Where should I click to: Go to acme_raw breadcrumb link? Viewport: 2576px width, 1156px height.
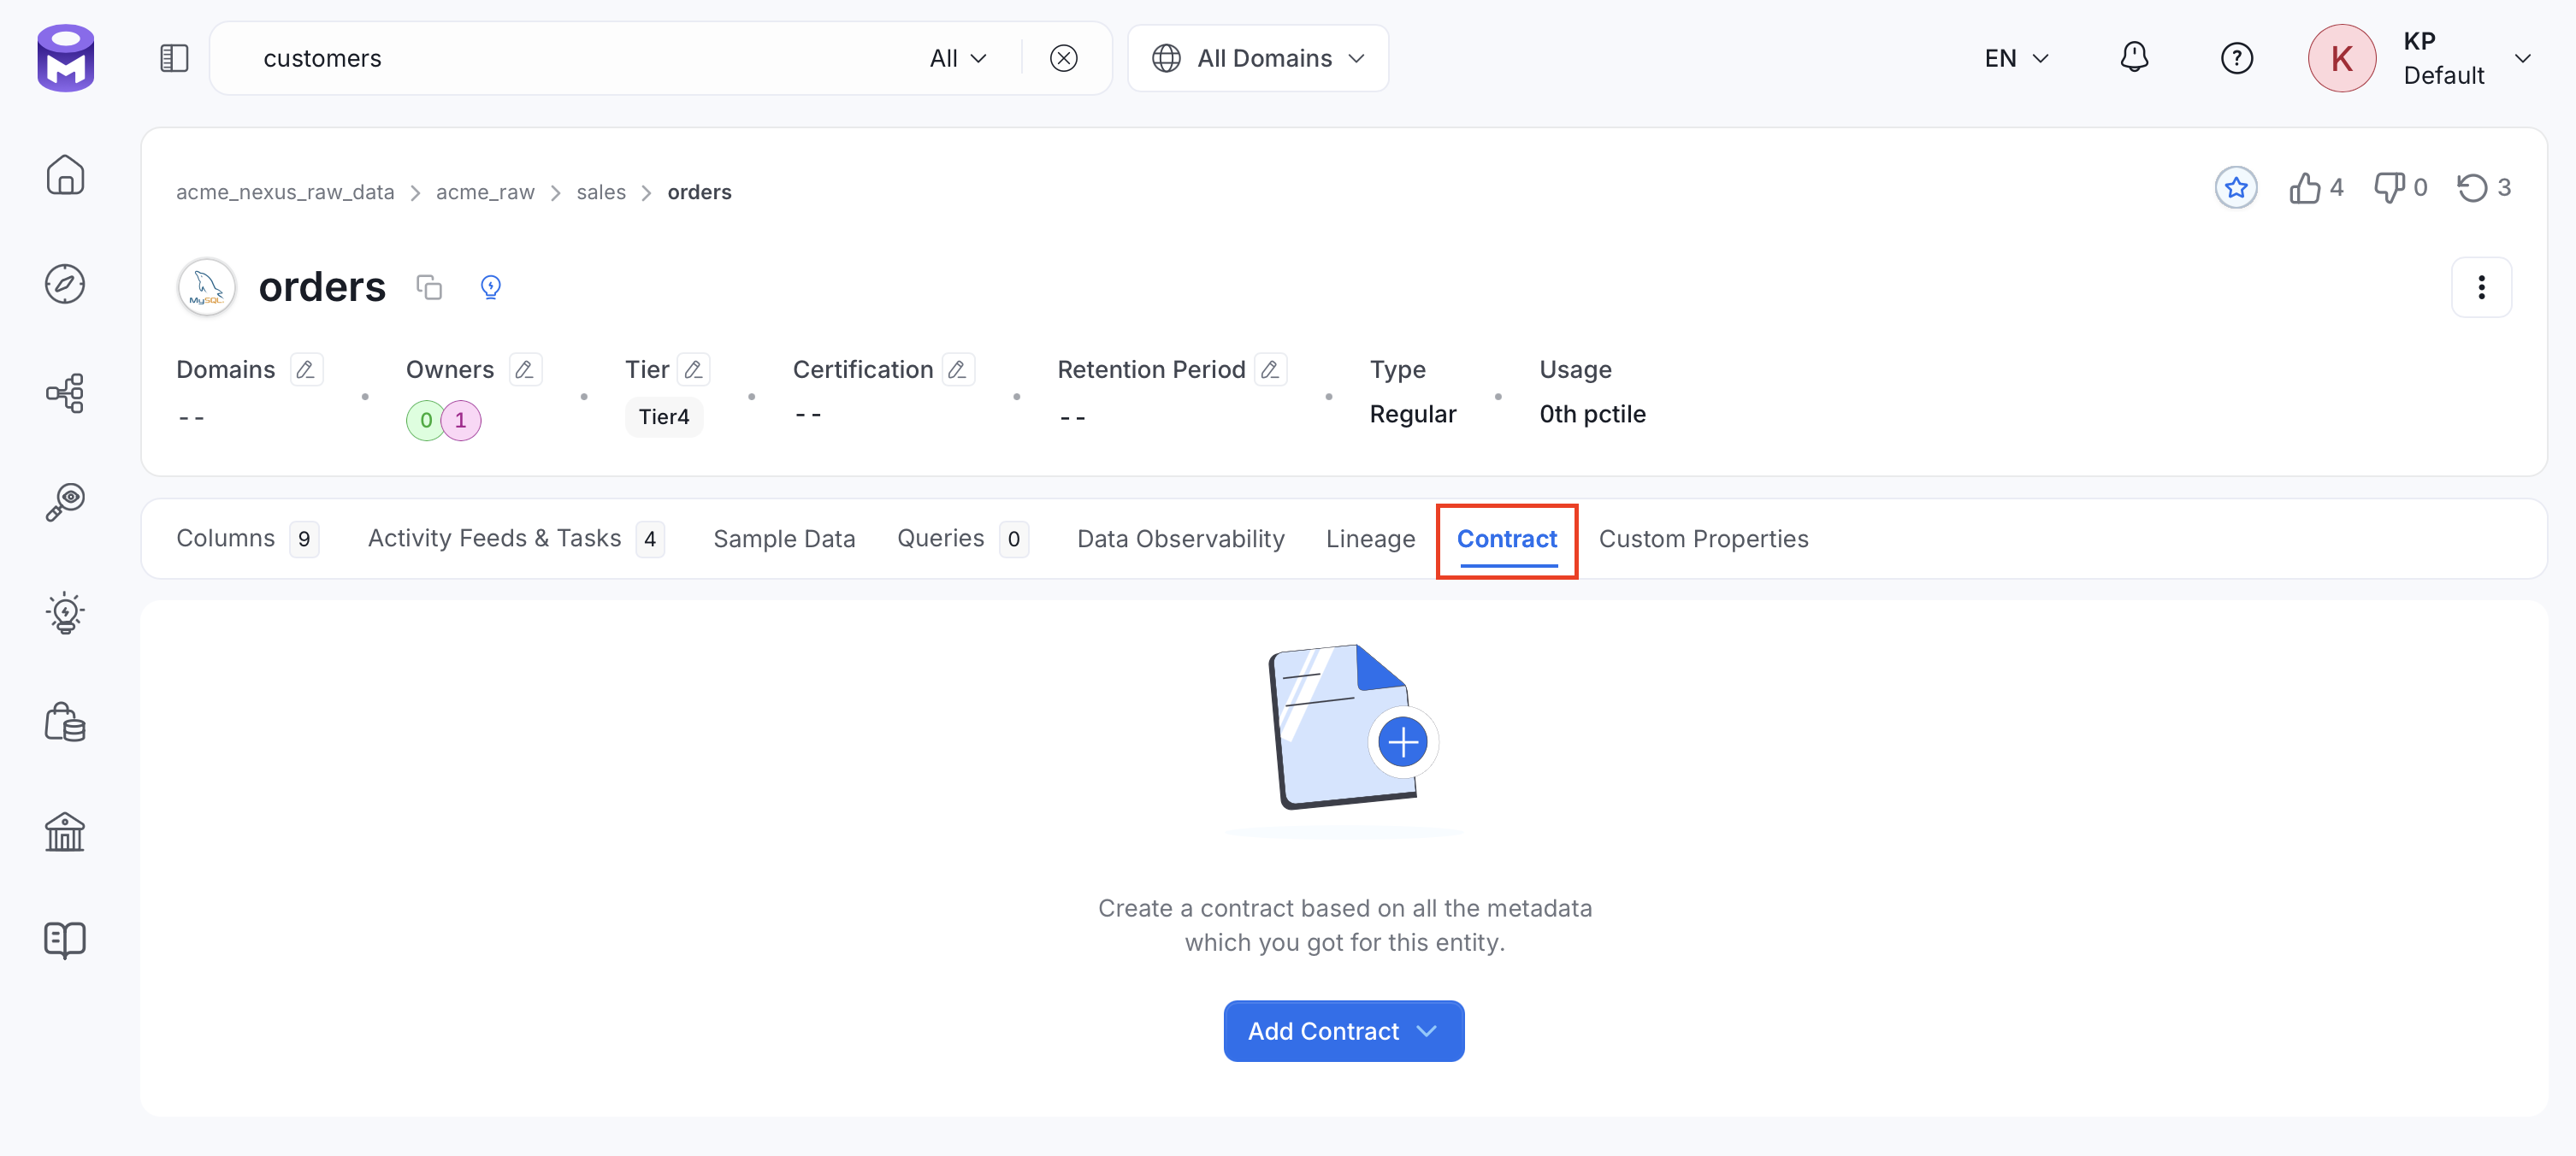point(485,192)
